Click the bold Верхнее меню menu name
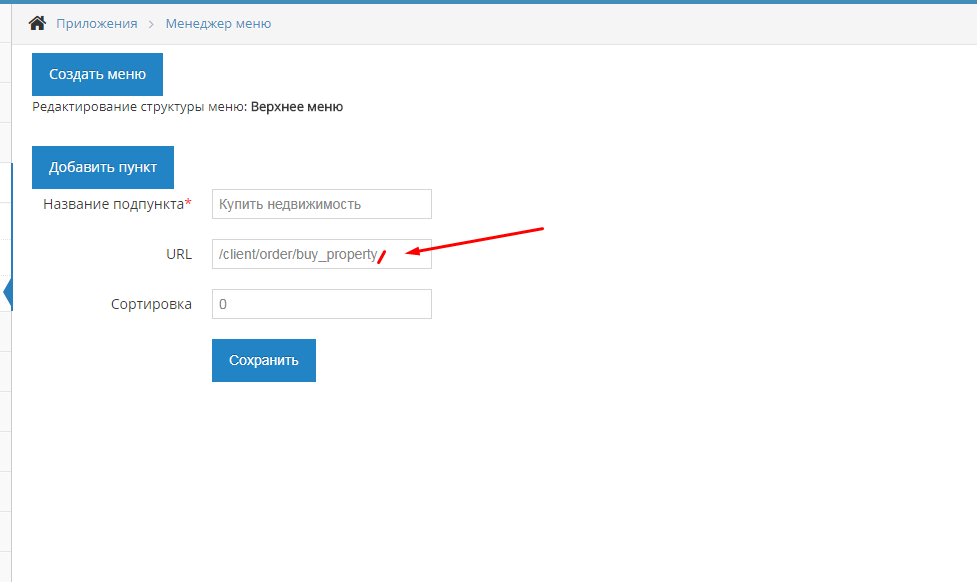Viewport: 977px width, 582px height. click(296, 106)
